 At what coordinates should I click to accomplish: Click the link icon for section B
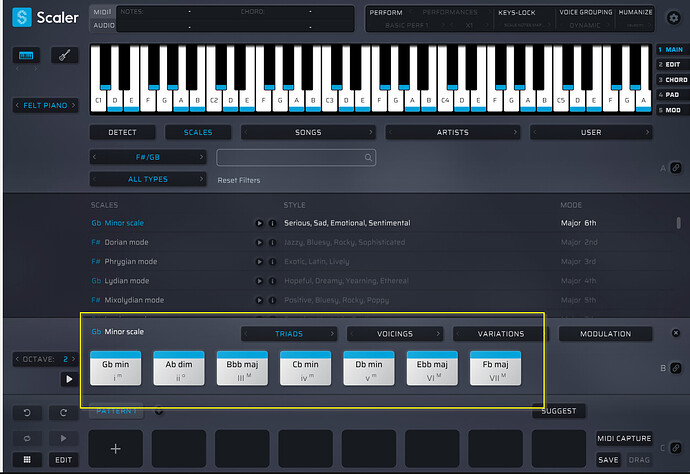(676, 368)
